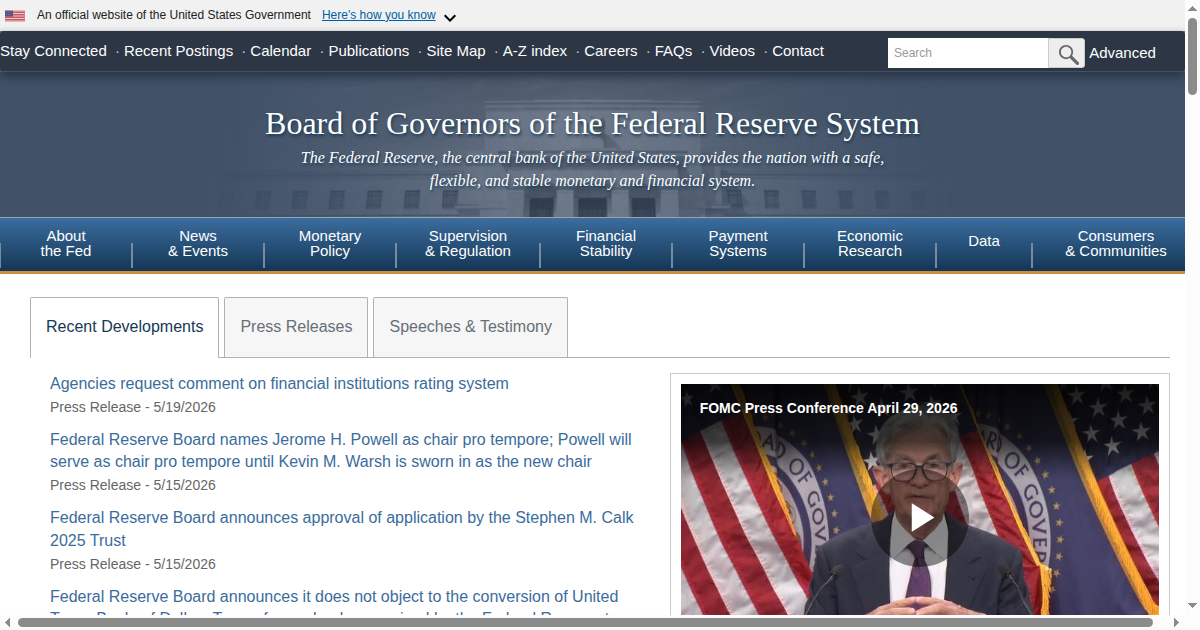
Task: Play the FOMC Press Conference video
Action: (x=920, y=517)
